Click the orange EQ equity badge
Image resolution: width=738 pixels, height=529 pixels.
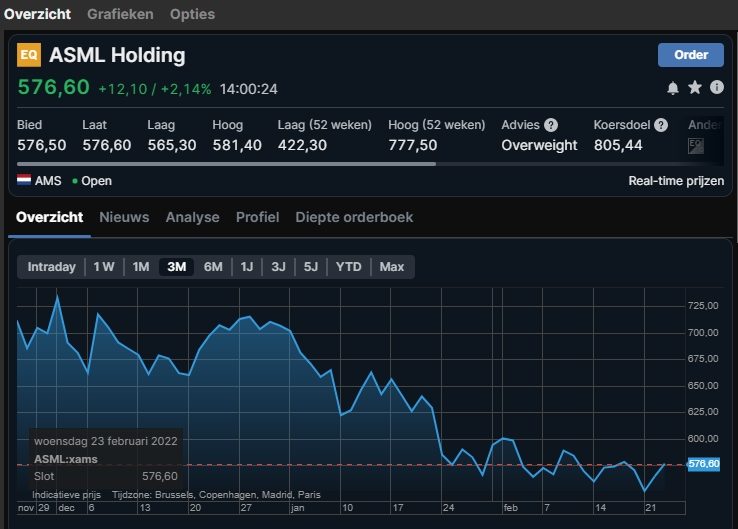pos(29,56)
